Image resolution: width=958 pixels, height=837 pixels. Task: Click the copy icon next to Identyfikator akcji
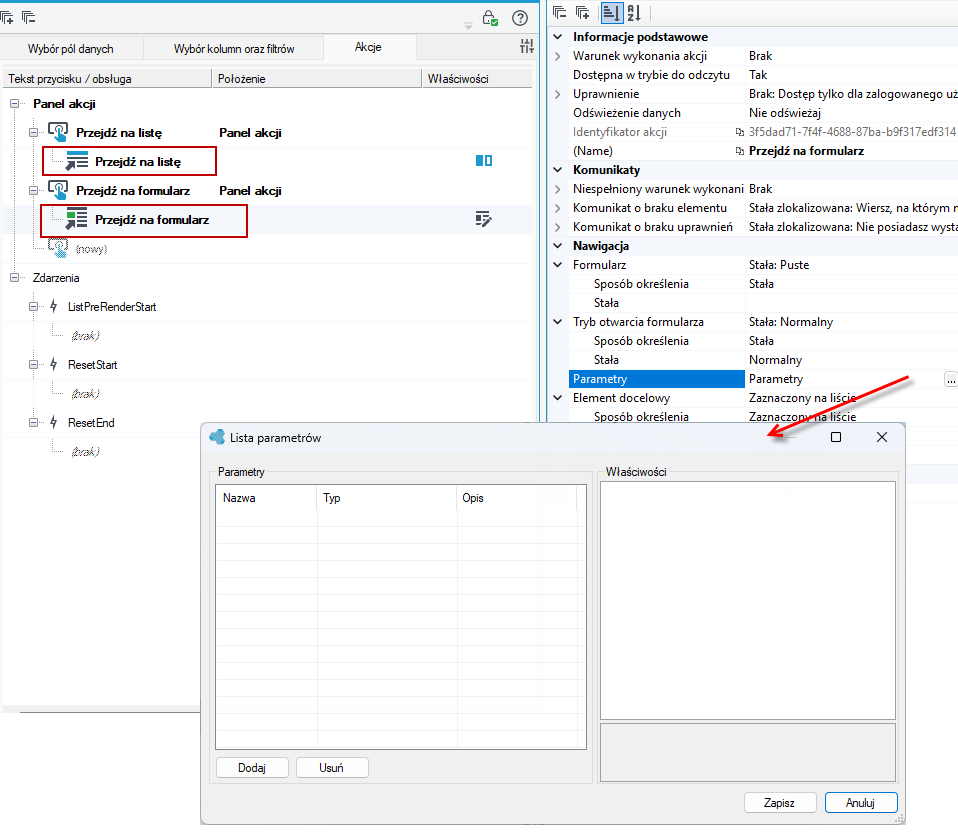click(x=739, y=132)
